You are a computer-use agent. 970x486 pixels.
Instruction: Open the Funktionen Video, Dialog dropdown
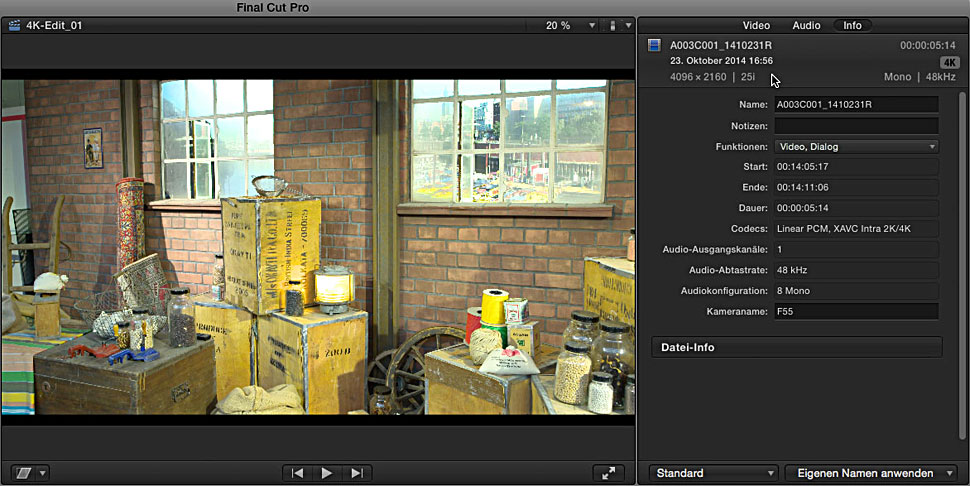(x=856, y=147)
